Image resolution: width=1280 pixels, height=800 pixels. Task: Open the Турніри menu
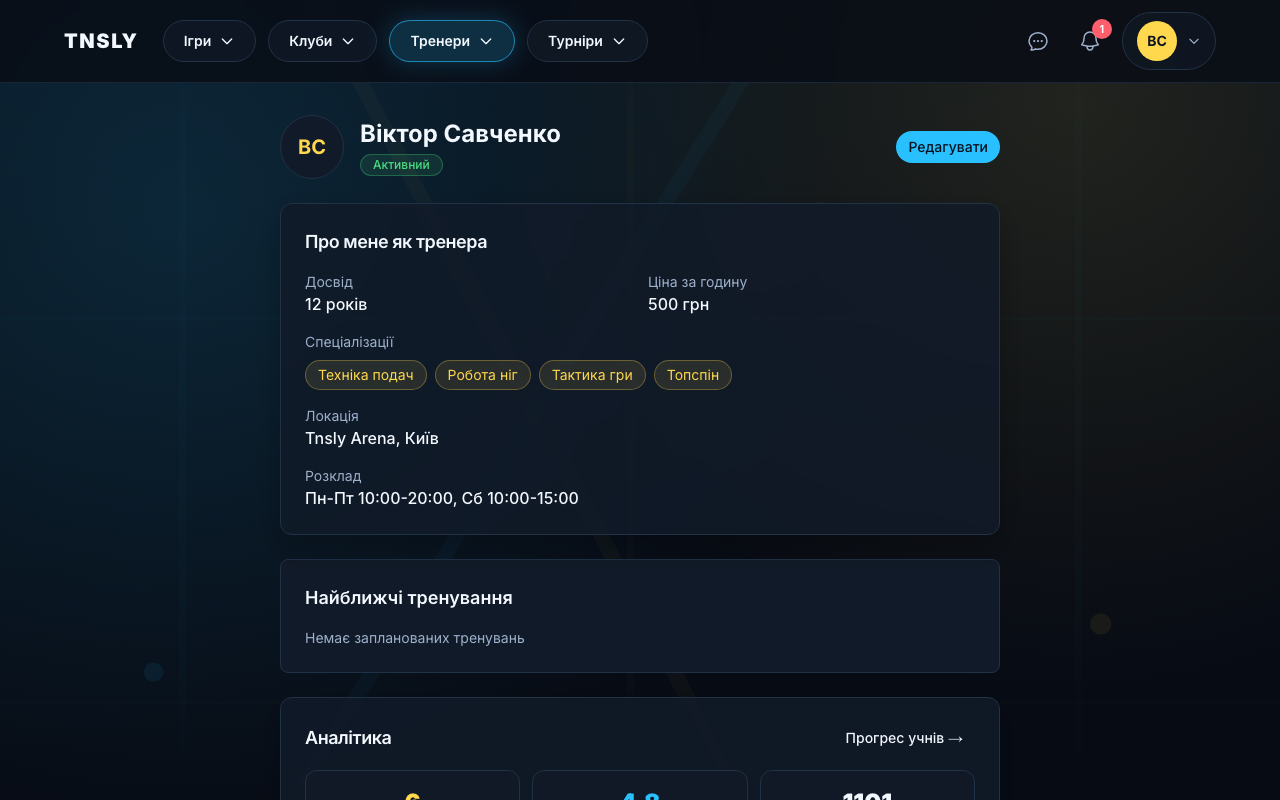click(587, 41)
